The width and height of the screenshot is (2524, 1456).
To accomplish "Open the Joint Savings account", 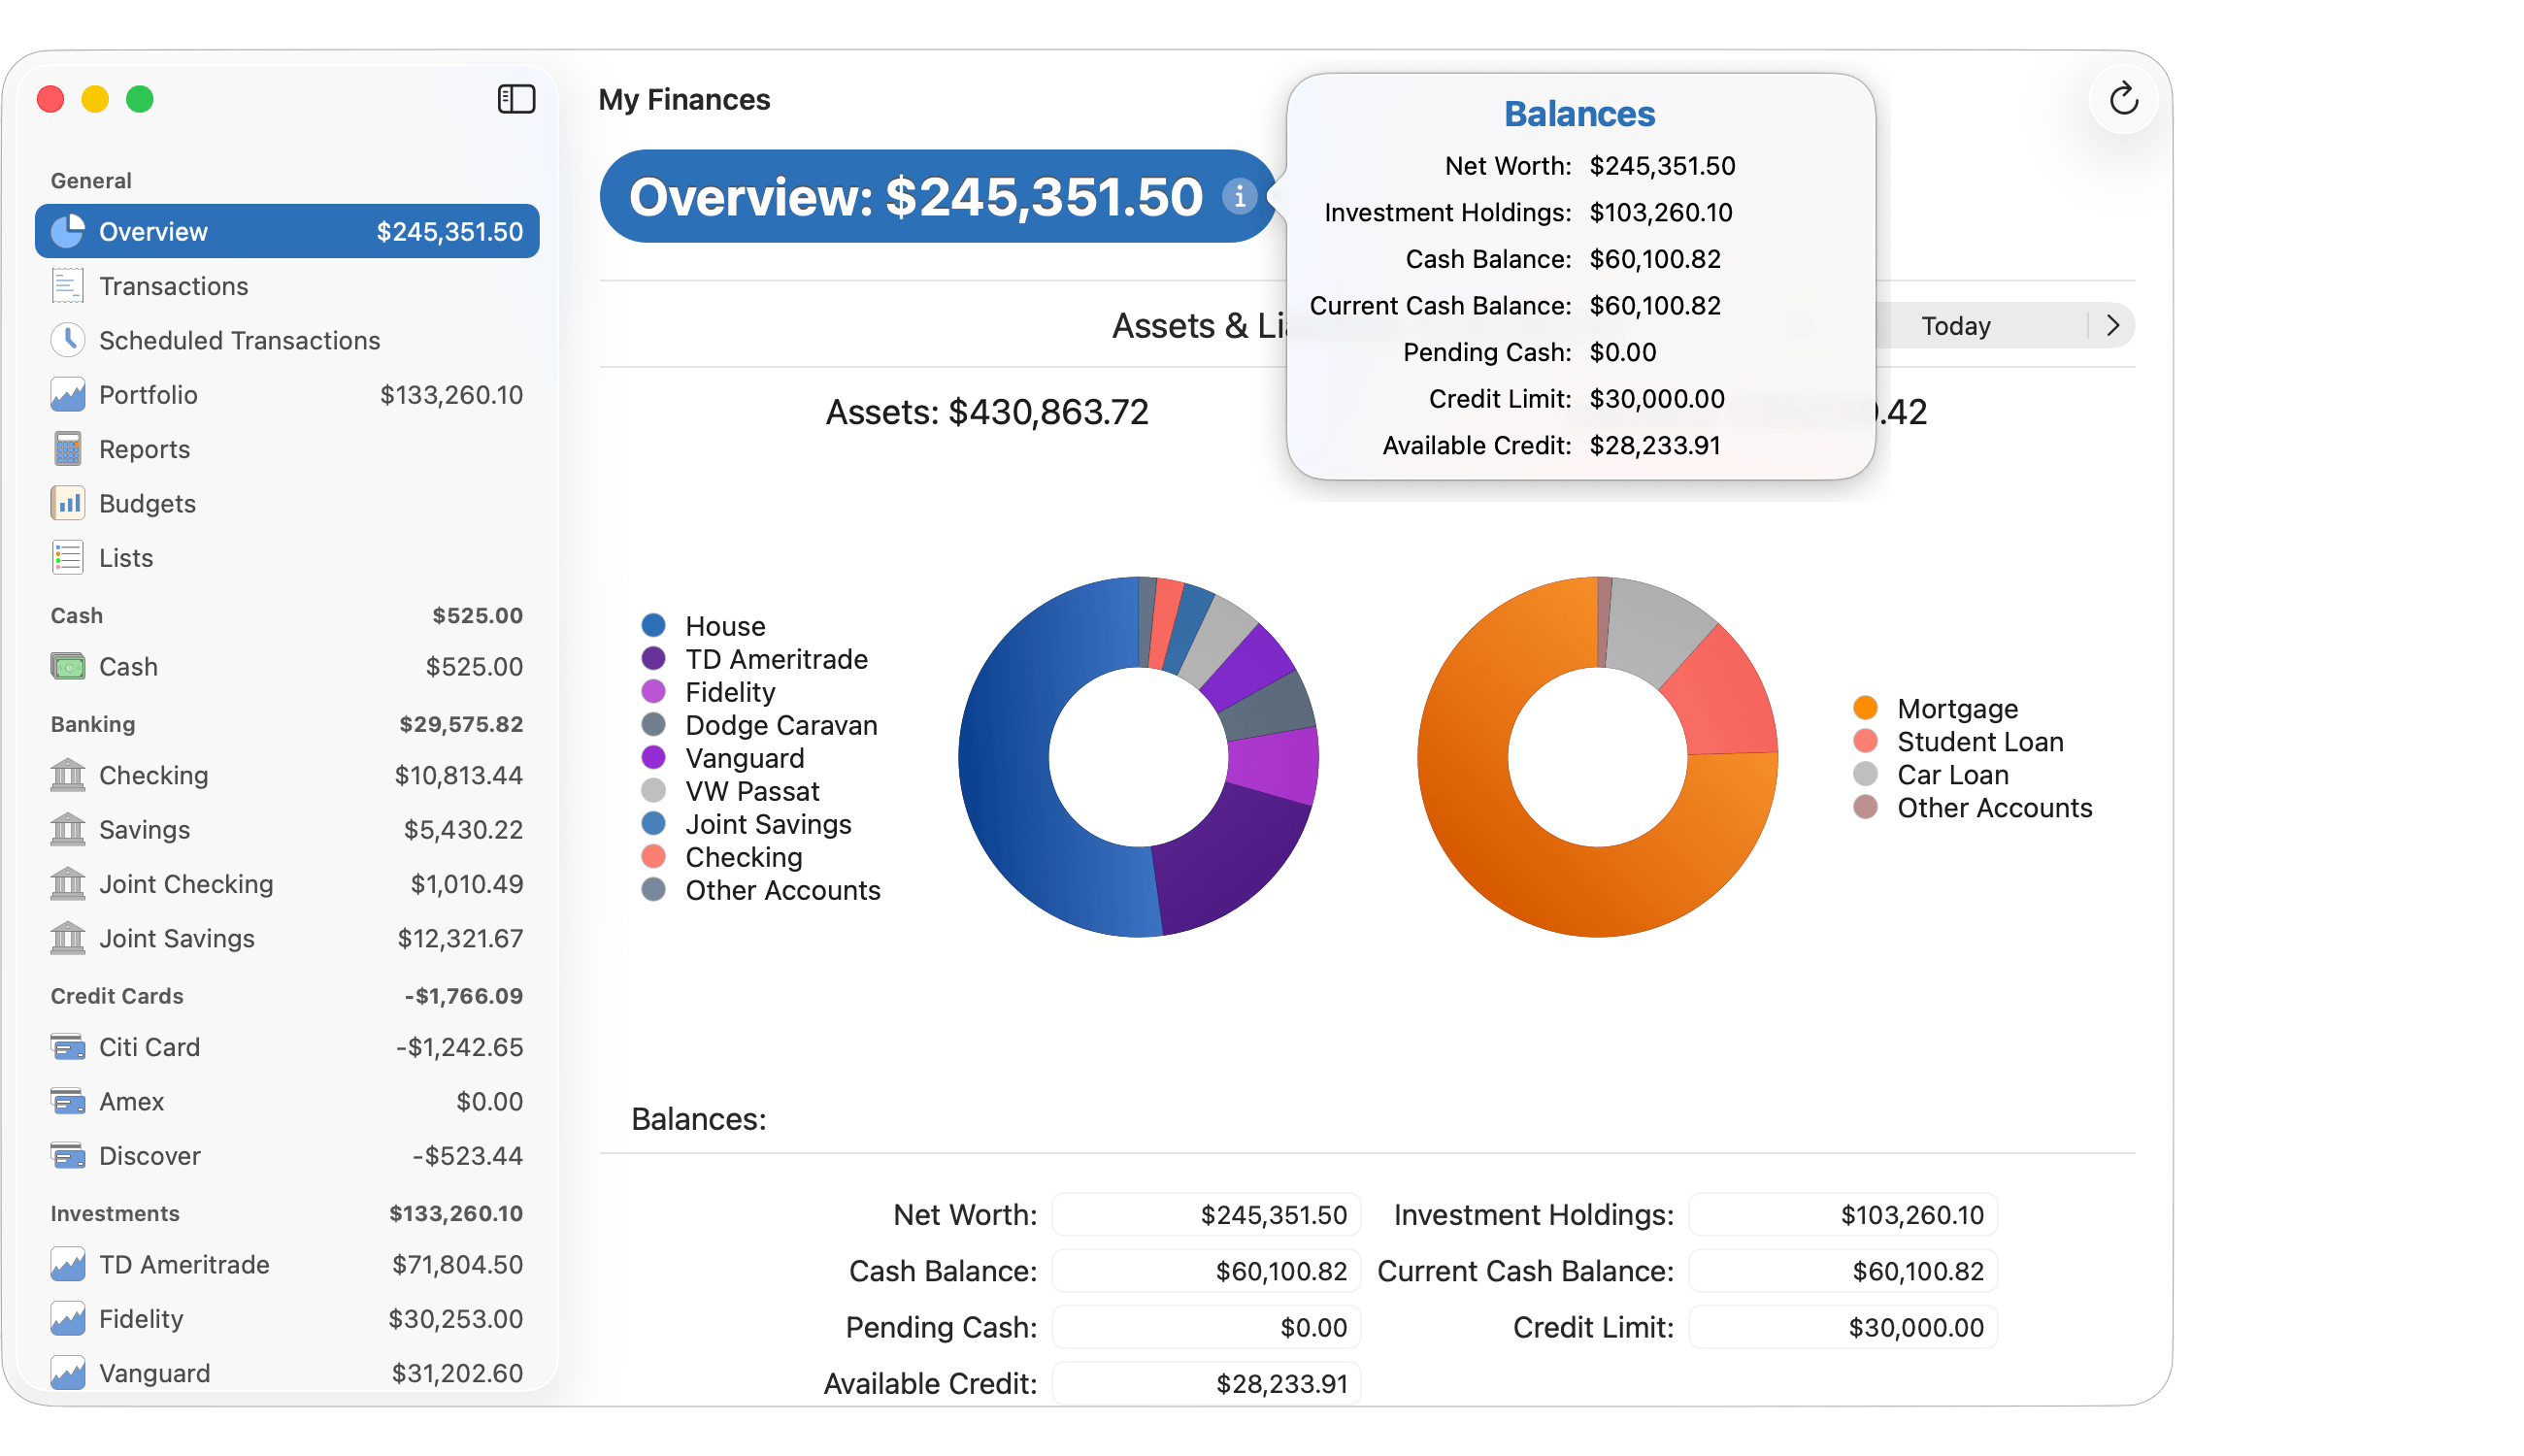I will tap(177, 938).
